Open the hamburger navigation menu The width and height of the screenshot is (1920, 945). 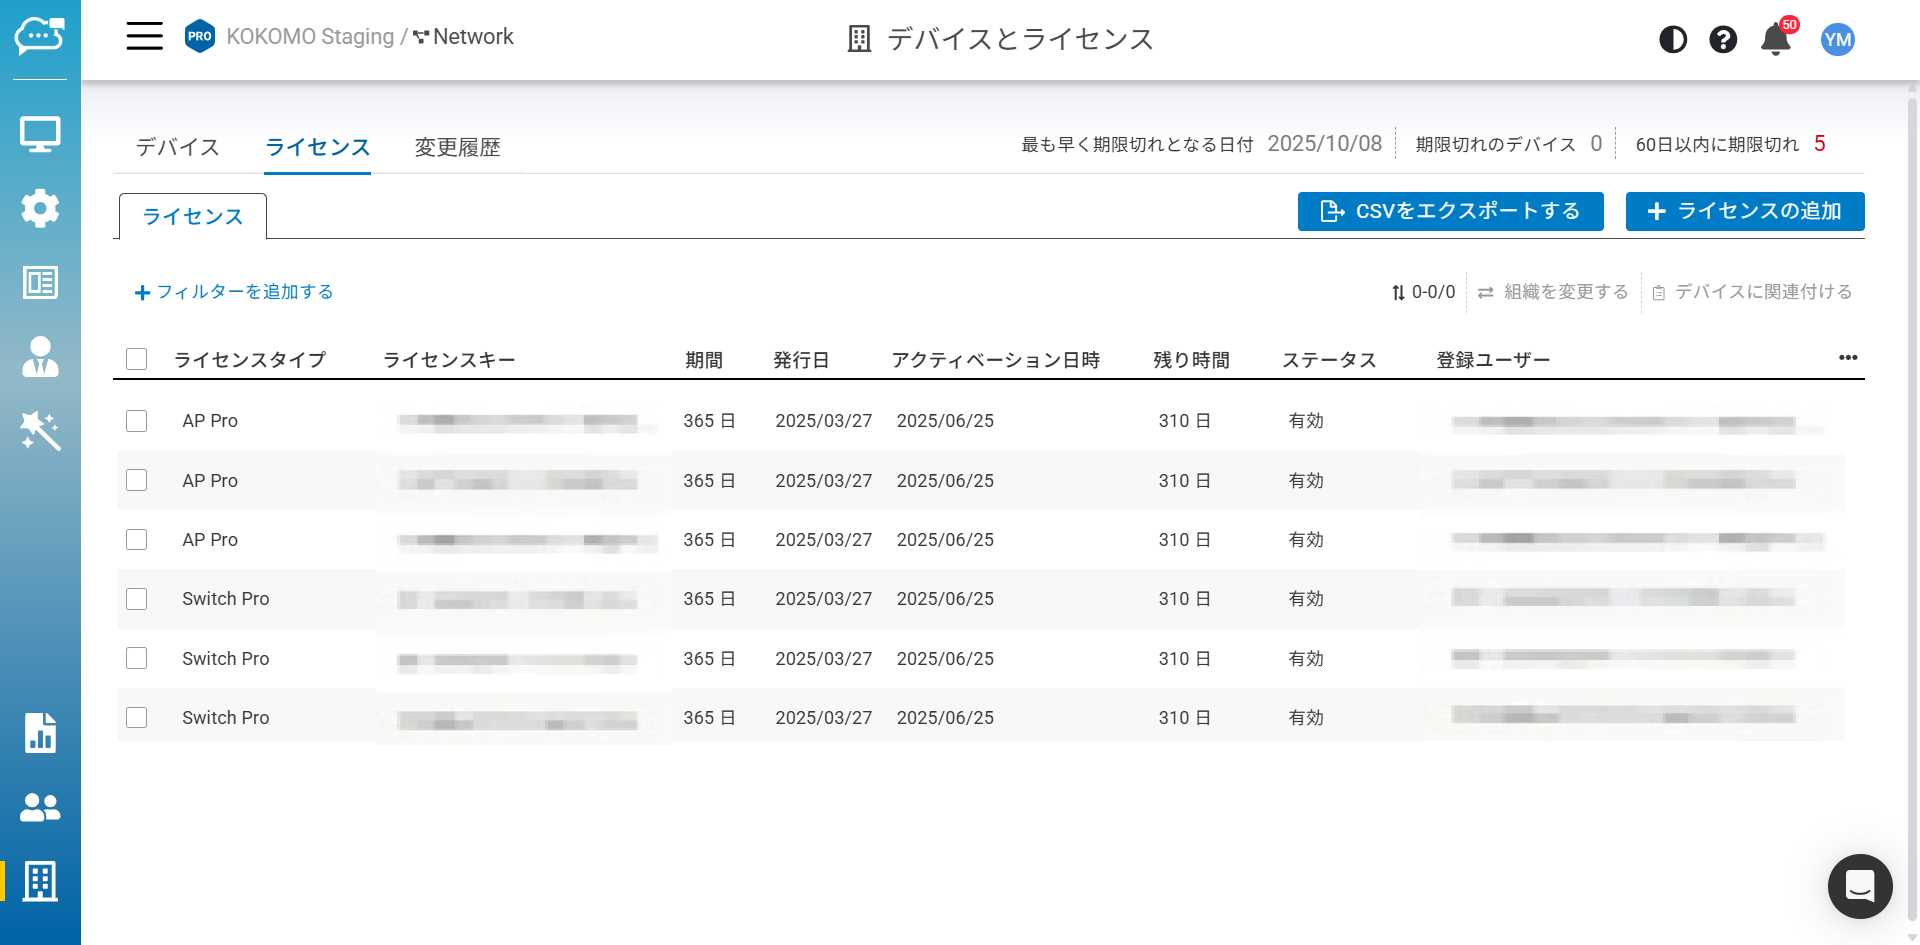point(144,37)
